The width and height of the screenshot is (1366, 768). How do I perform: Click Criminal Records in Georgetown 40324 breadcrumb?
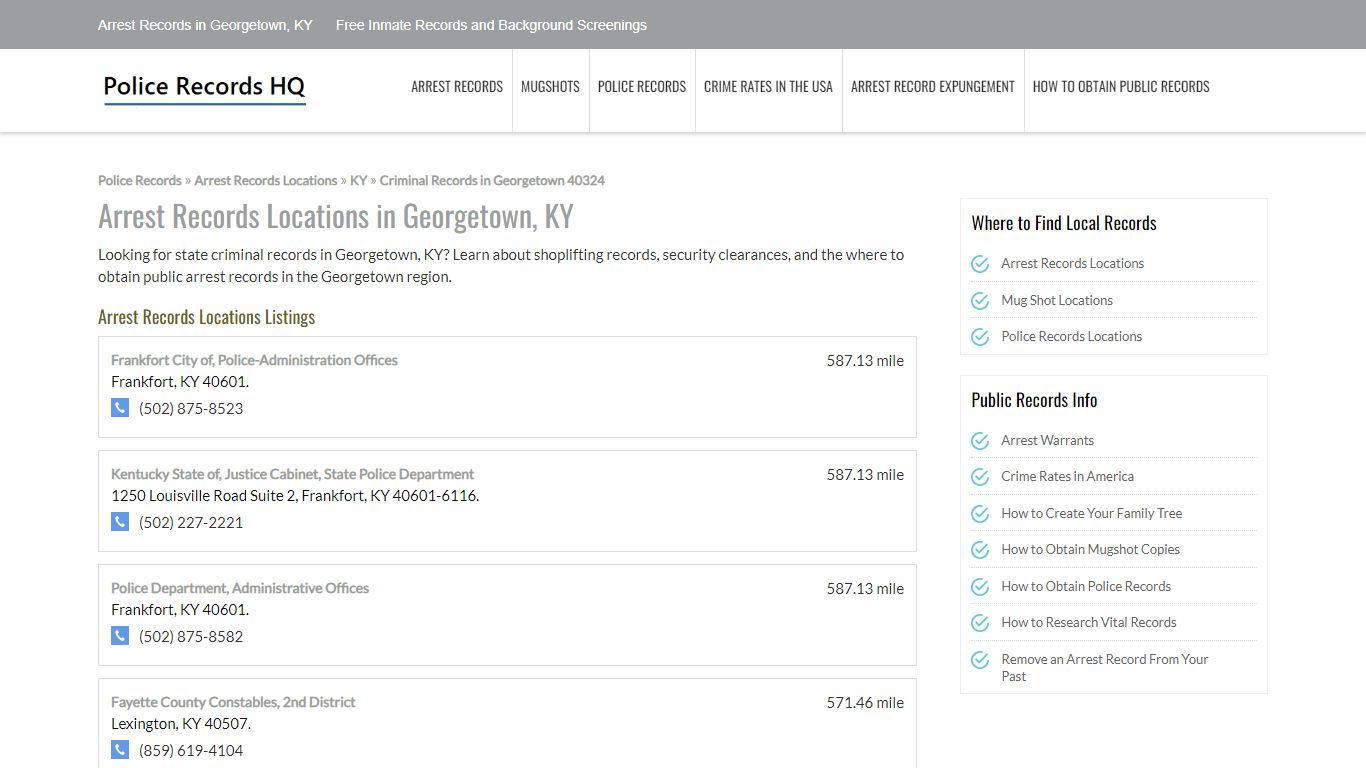[x=492, y=180]
